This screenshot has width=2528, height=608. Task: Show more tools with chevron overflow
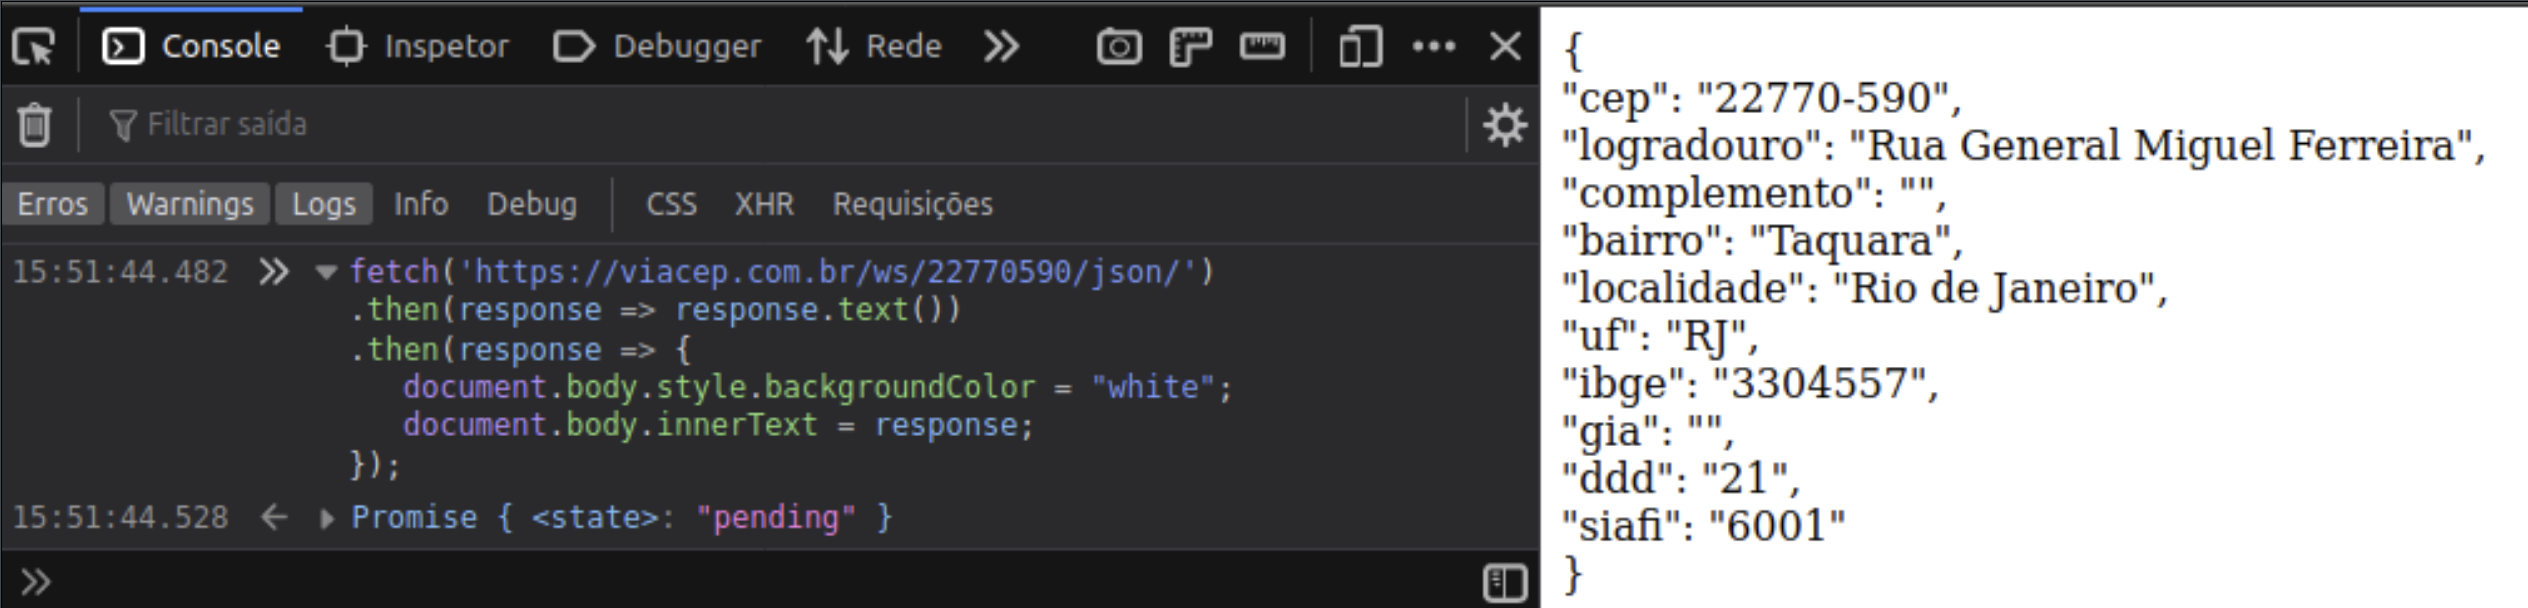[x=1001, y=47]
